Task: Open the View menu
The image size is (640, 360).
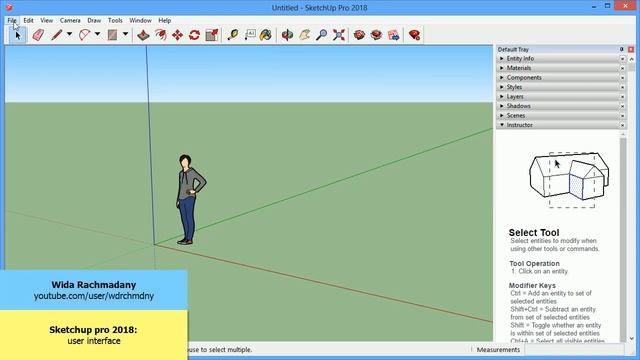Action: pyautogui.click(x=47, y=20)
